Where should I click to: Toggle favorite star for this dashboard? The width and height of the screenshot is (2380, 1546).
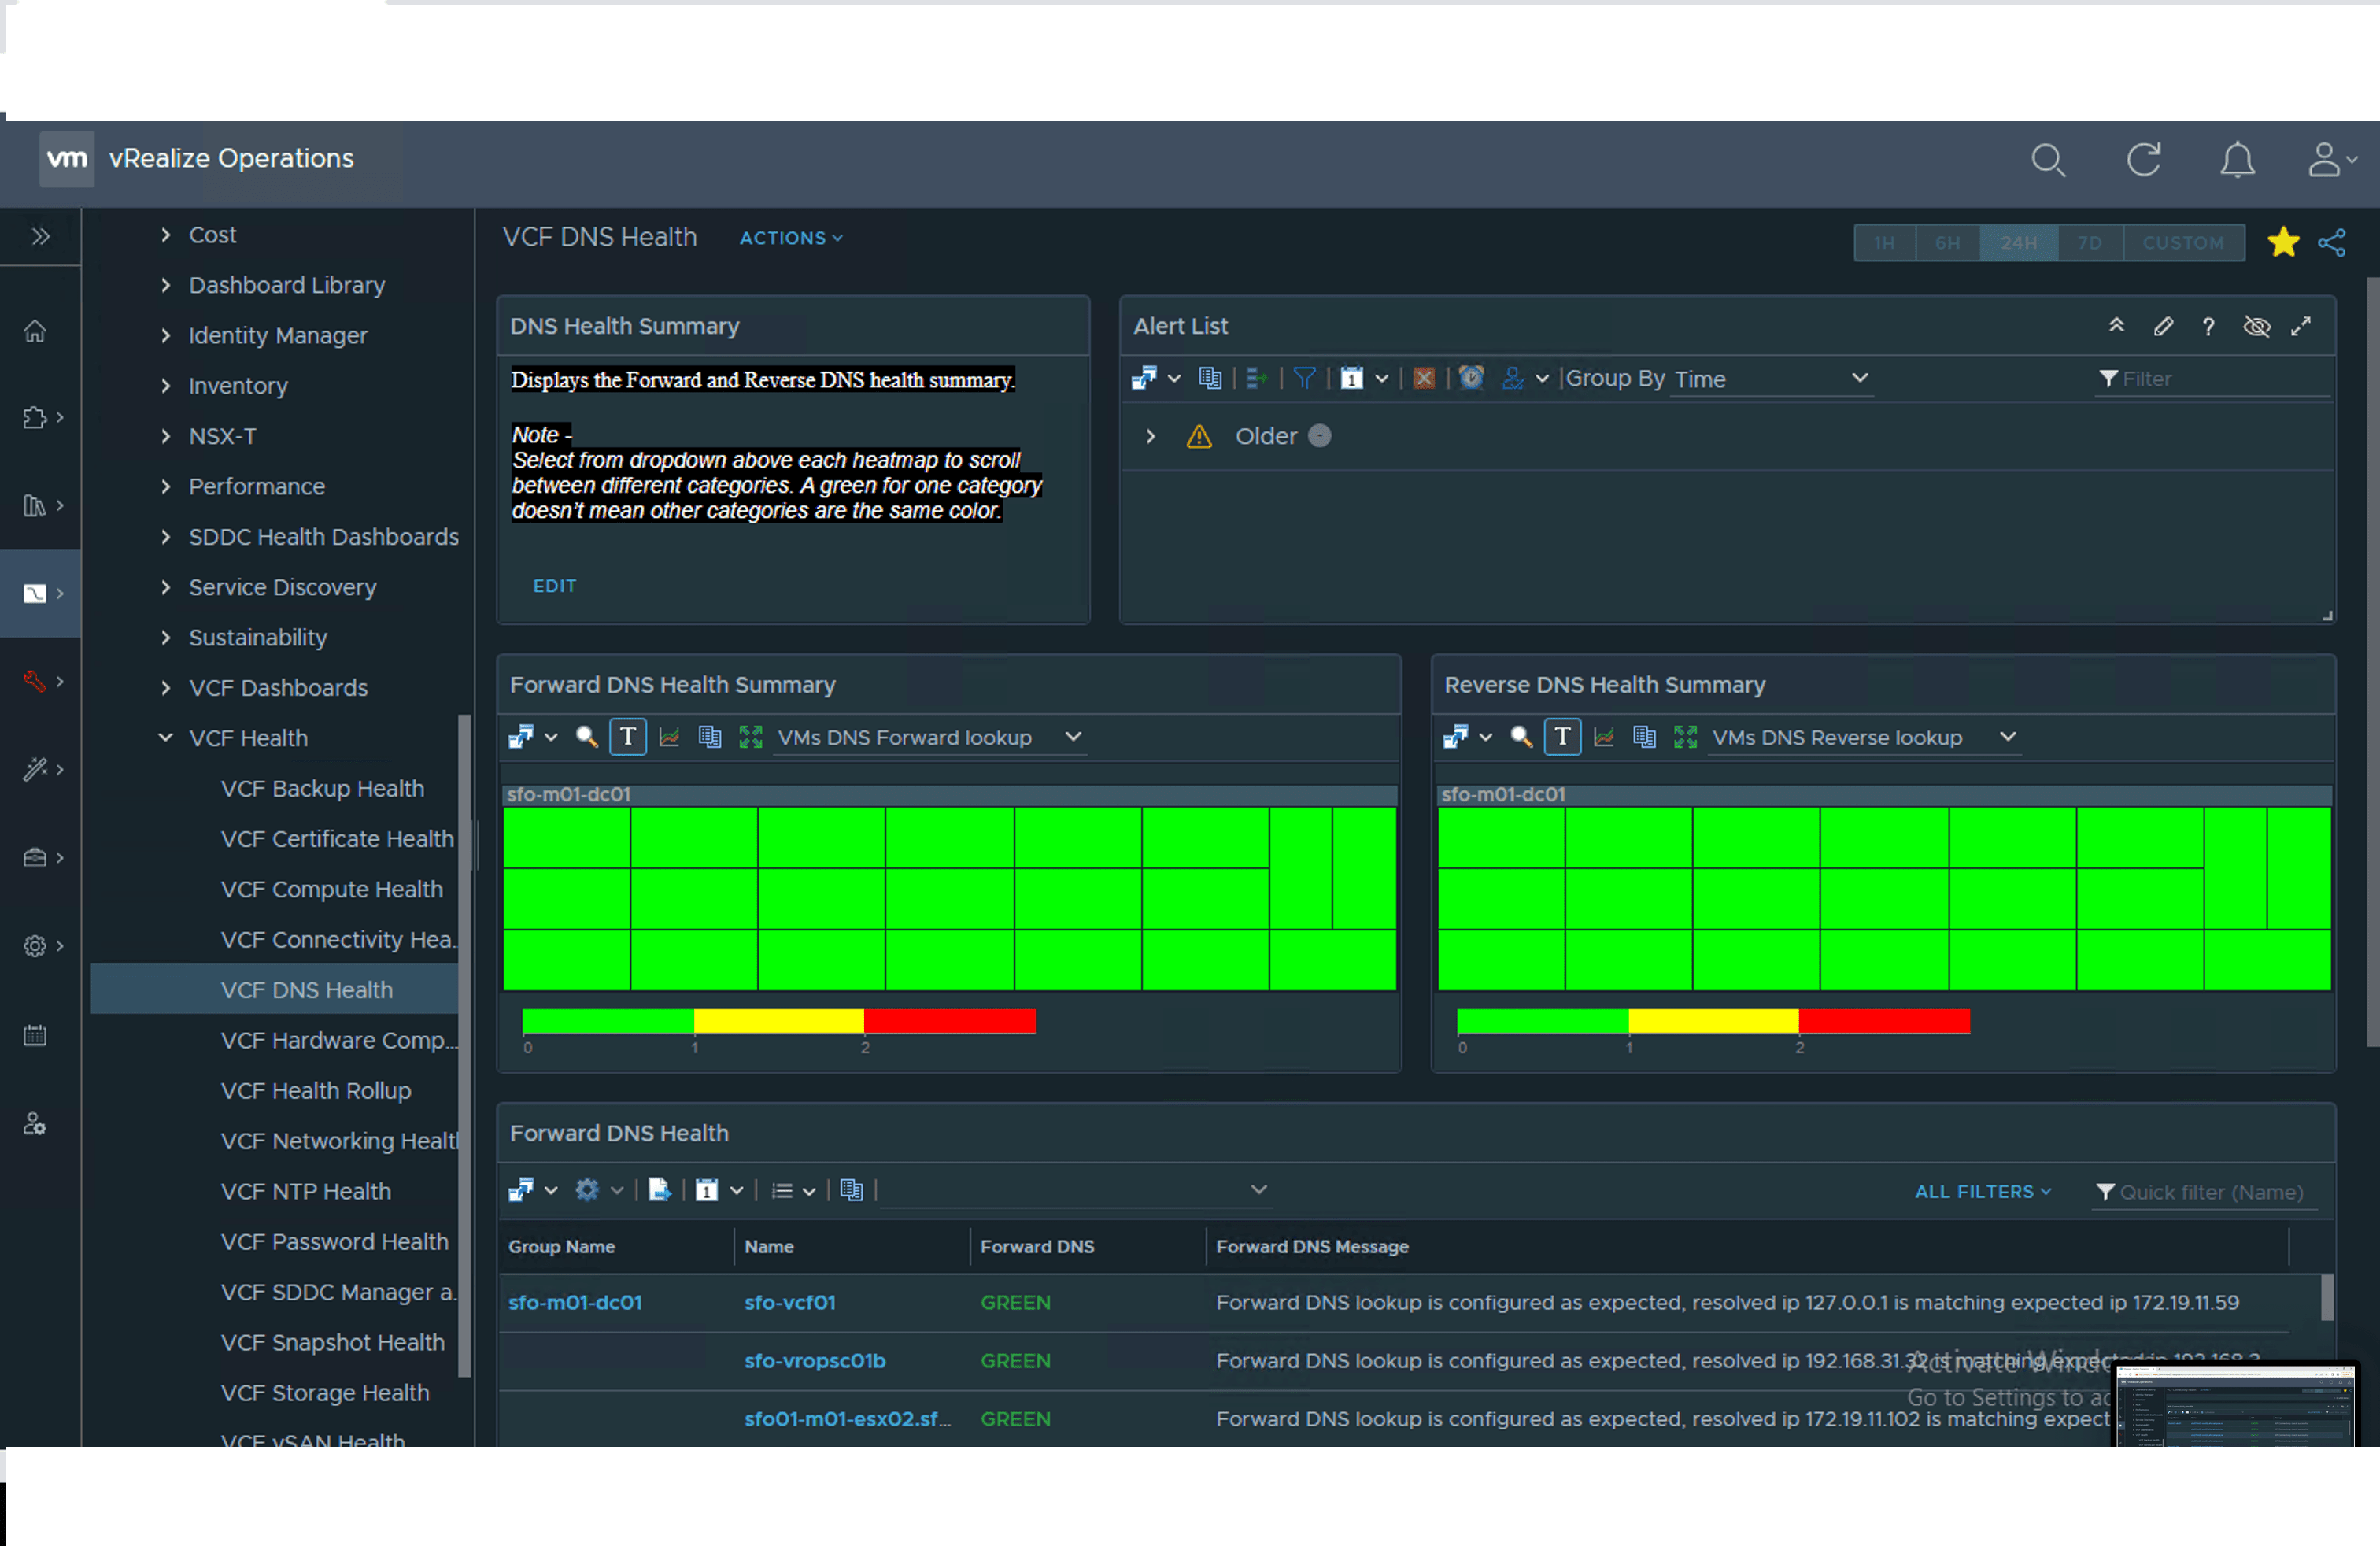click(x=2283, y=243)
